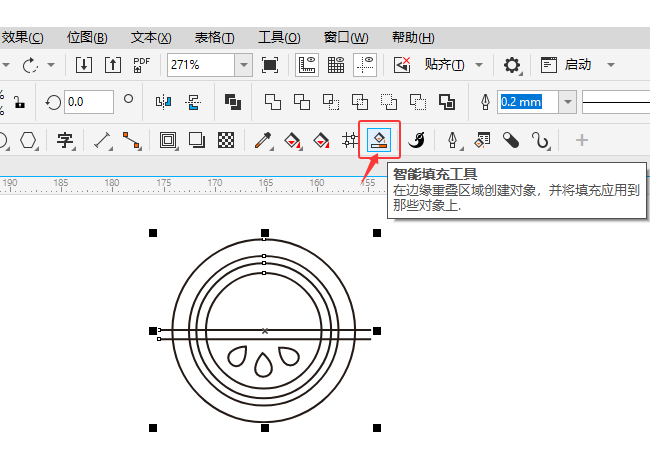Expand the 贴齐 dropdown arrow

click(479, 65)
